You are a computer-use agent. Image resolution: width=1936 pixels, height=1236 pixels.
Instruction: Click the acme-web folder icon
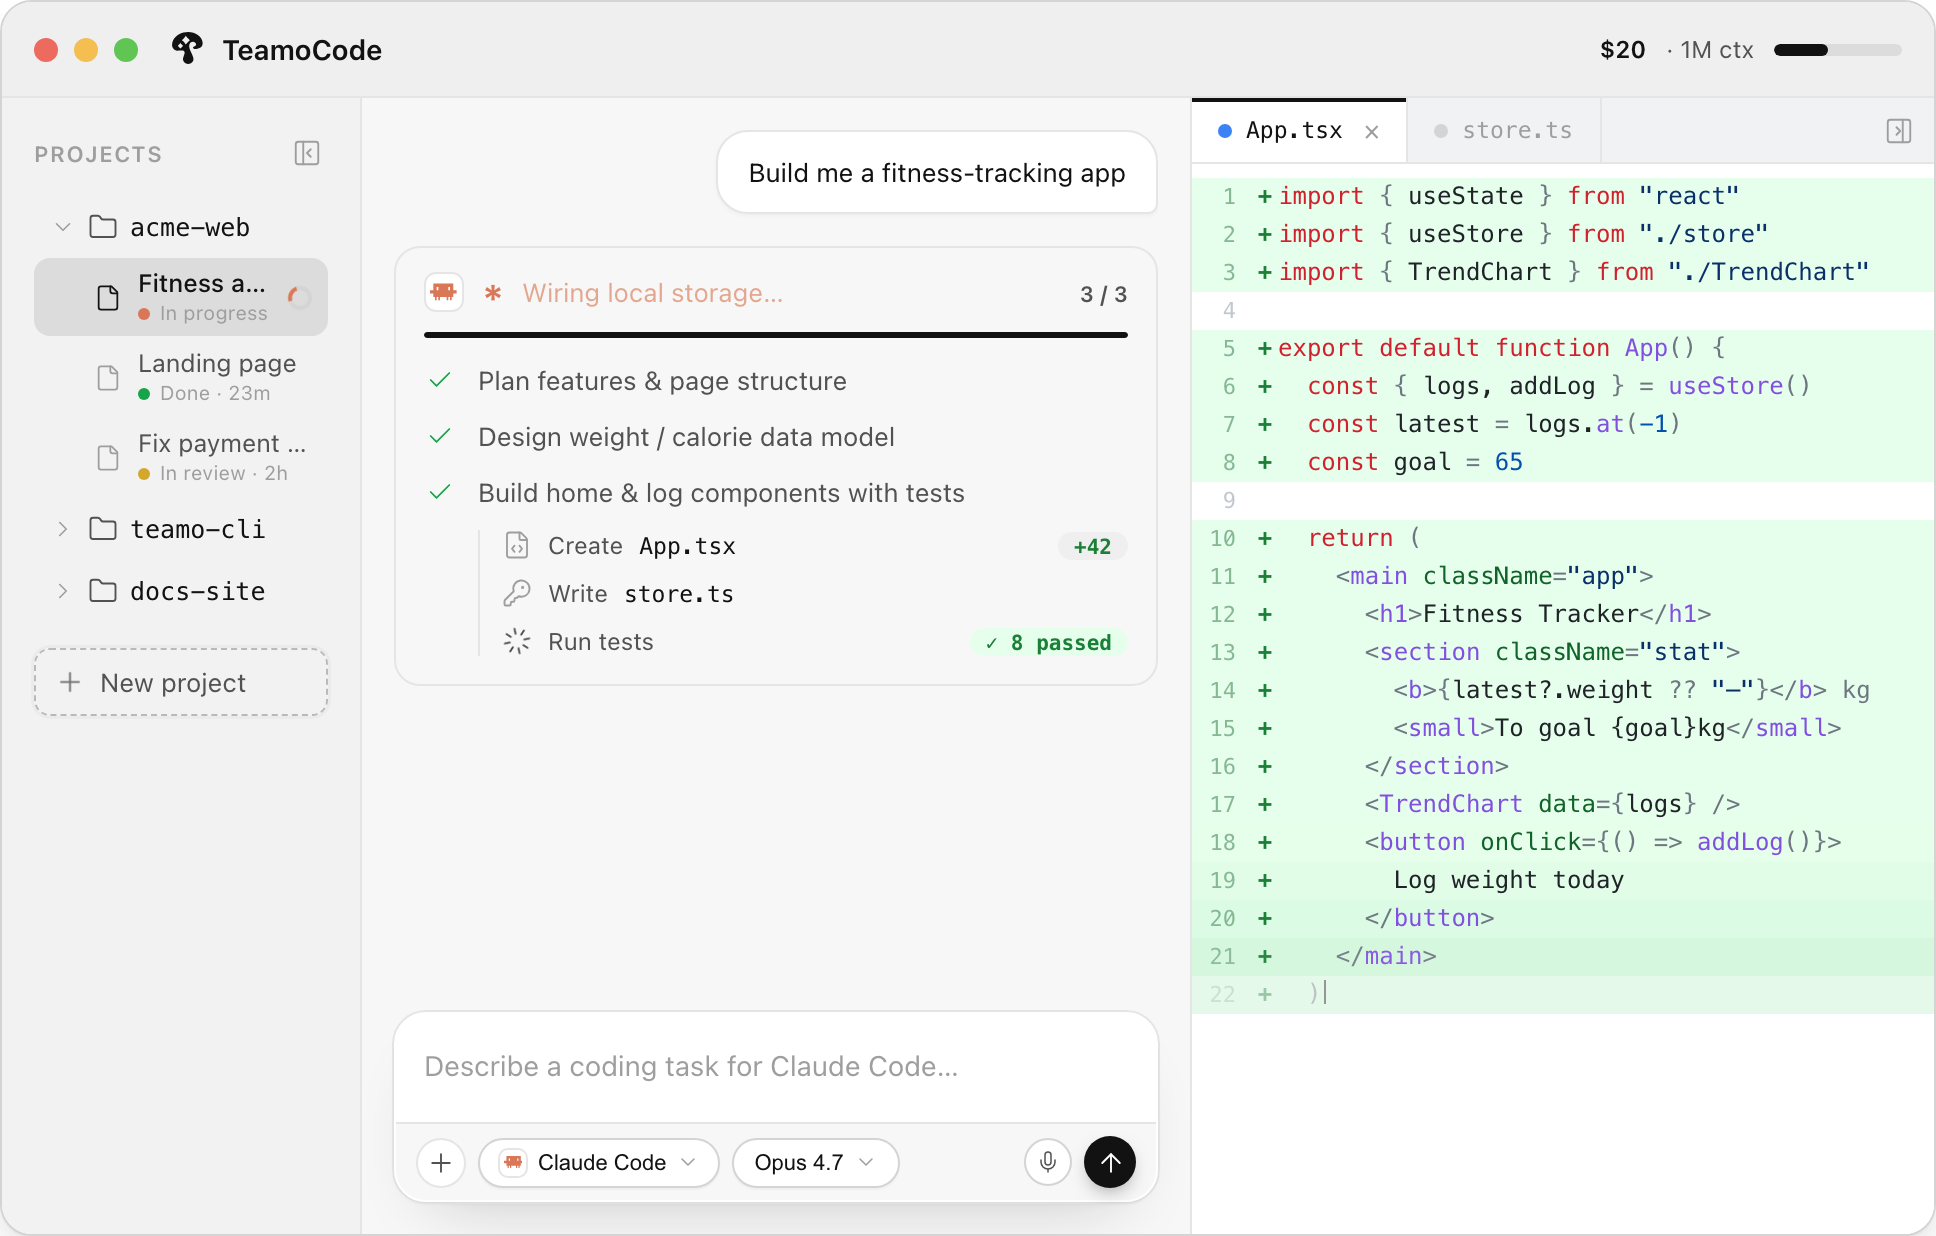pyautogui.click(x=103, y=227)
